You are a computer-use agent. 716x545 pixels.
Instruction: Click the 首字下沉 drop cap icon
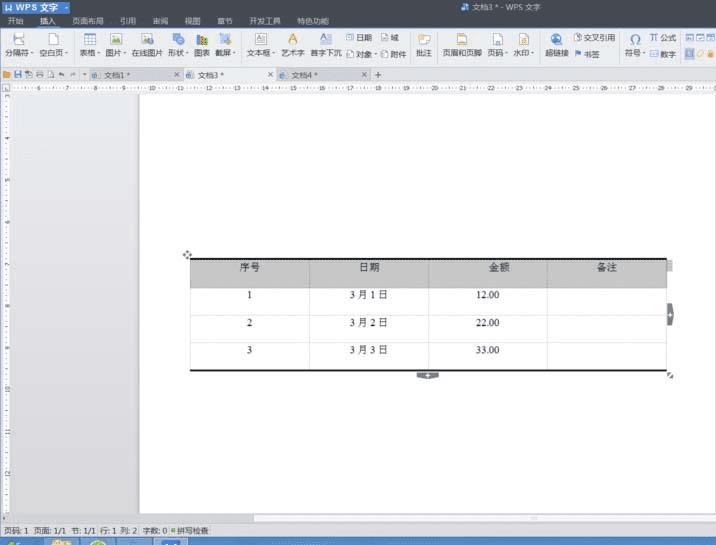coord(326,45)
